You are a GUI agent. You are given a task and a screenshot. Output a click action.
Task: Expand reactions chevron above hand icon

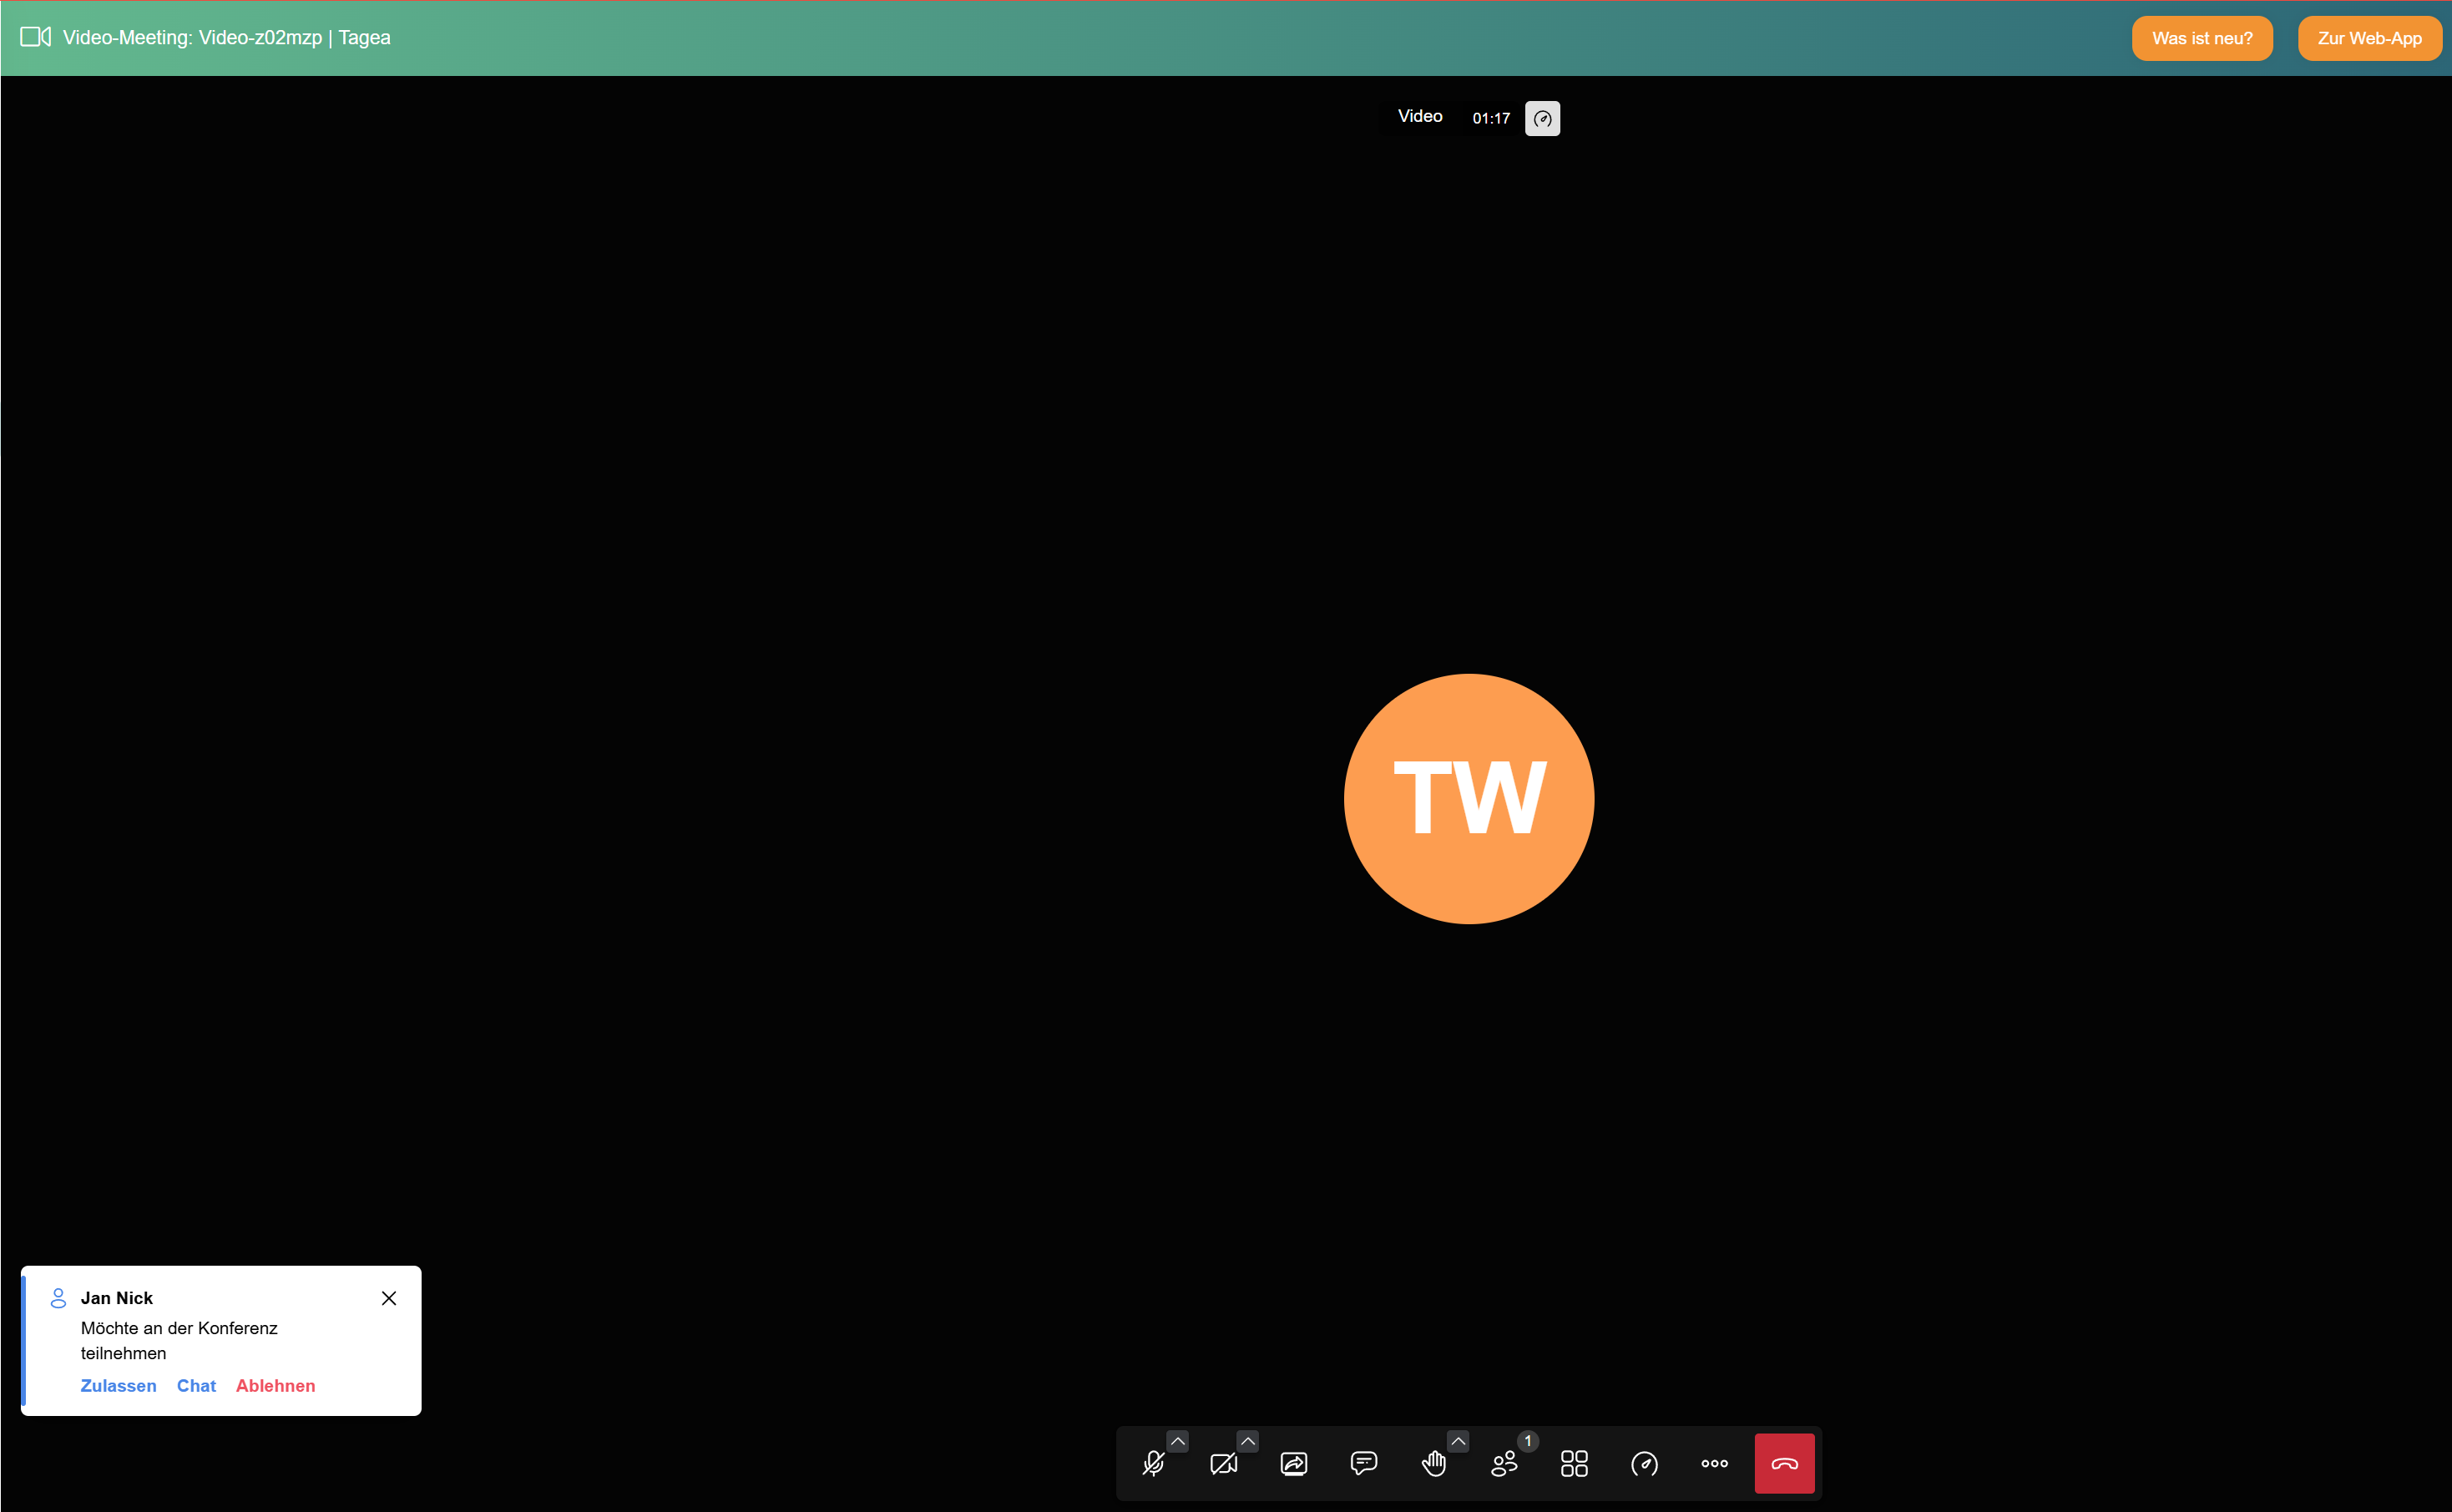coord(1458,1441)
